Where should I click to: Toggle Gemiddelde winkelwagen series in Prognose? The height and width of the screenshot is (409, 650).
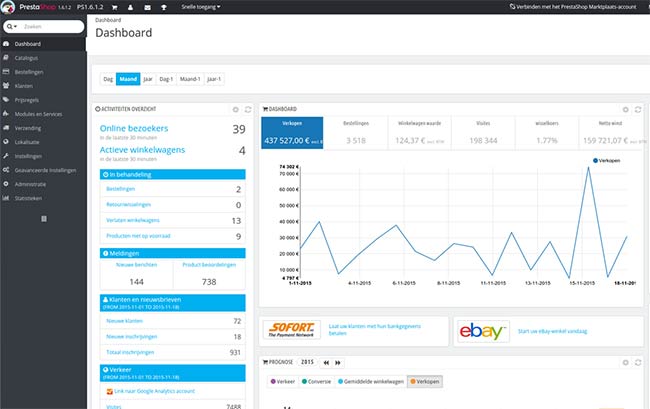[371, 382]
